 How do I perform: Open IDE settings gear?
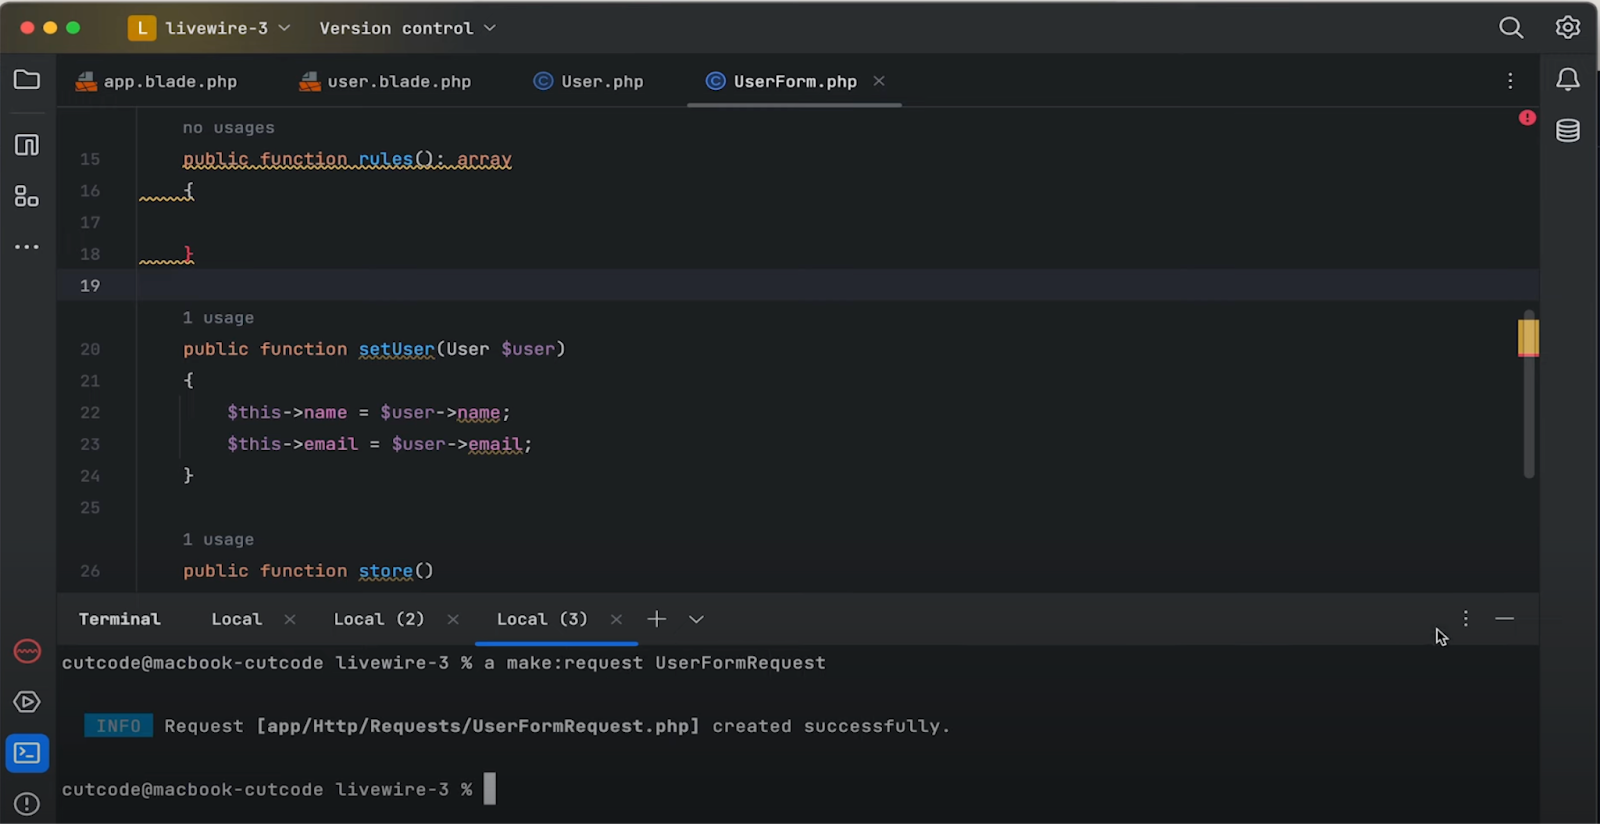(x=1567, y=28)
